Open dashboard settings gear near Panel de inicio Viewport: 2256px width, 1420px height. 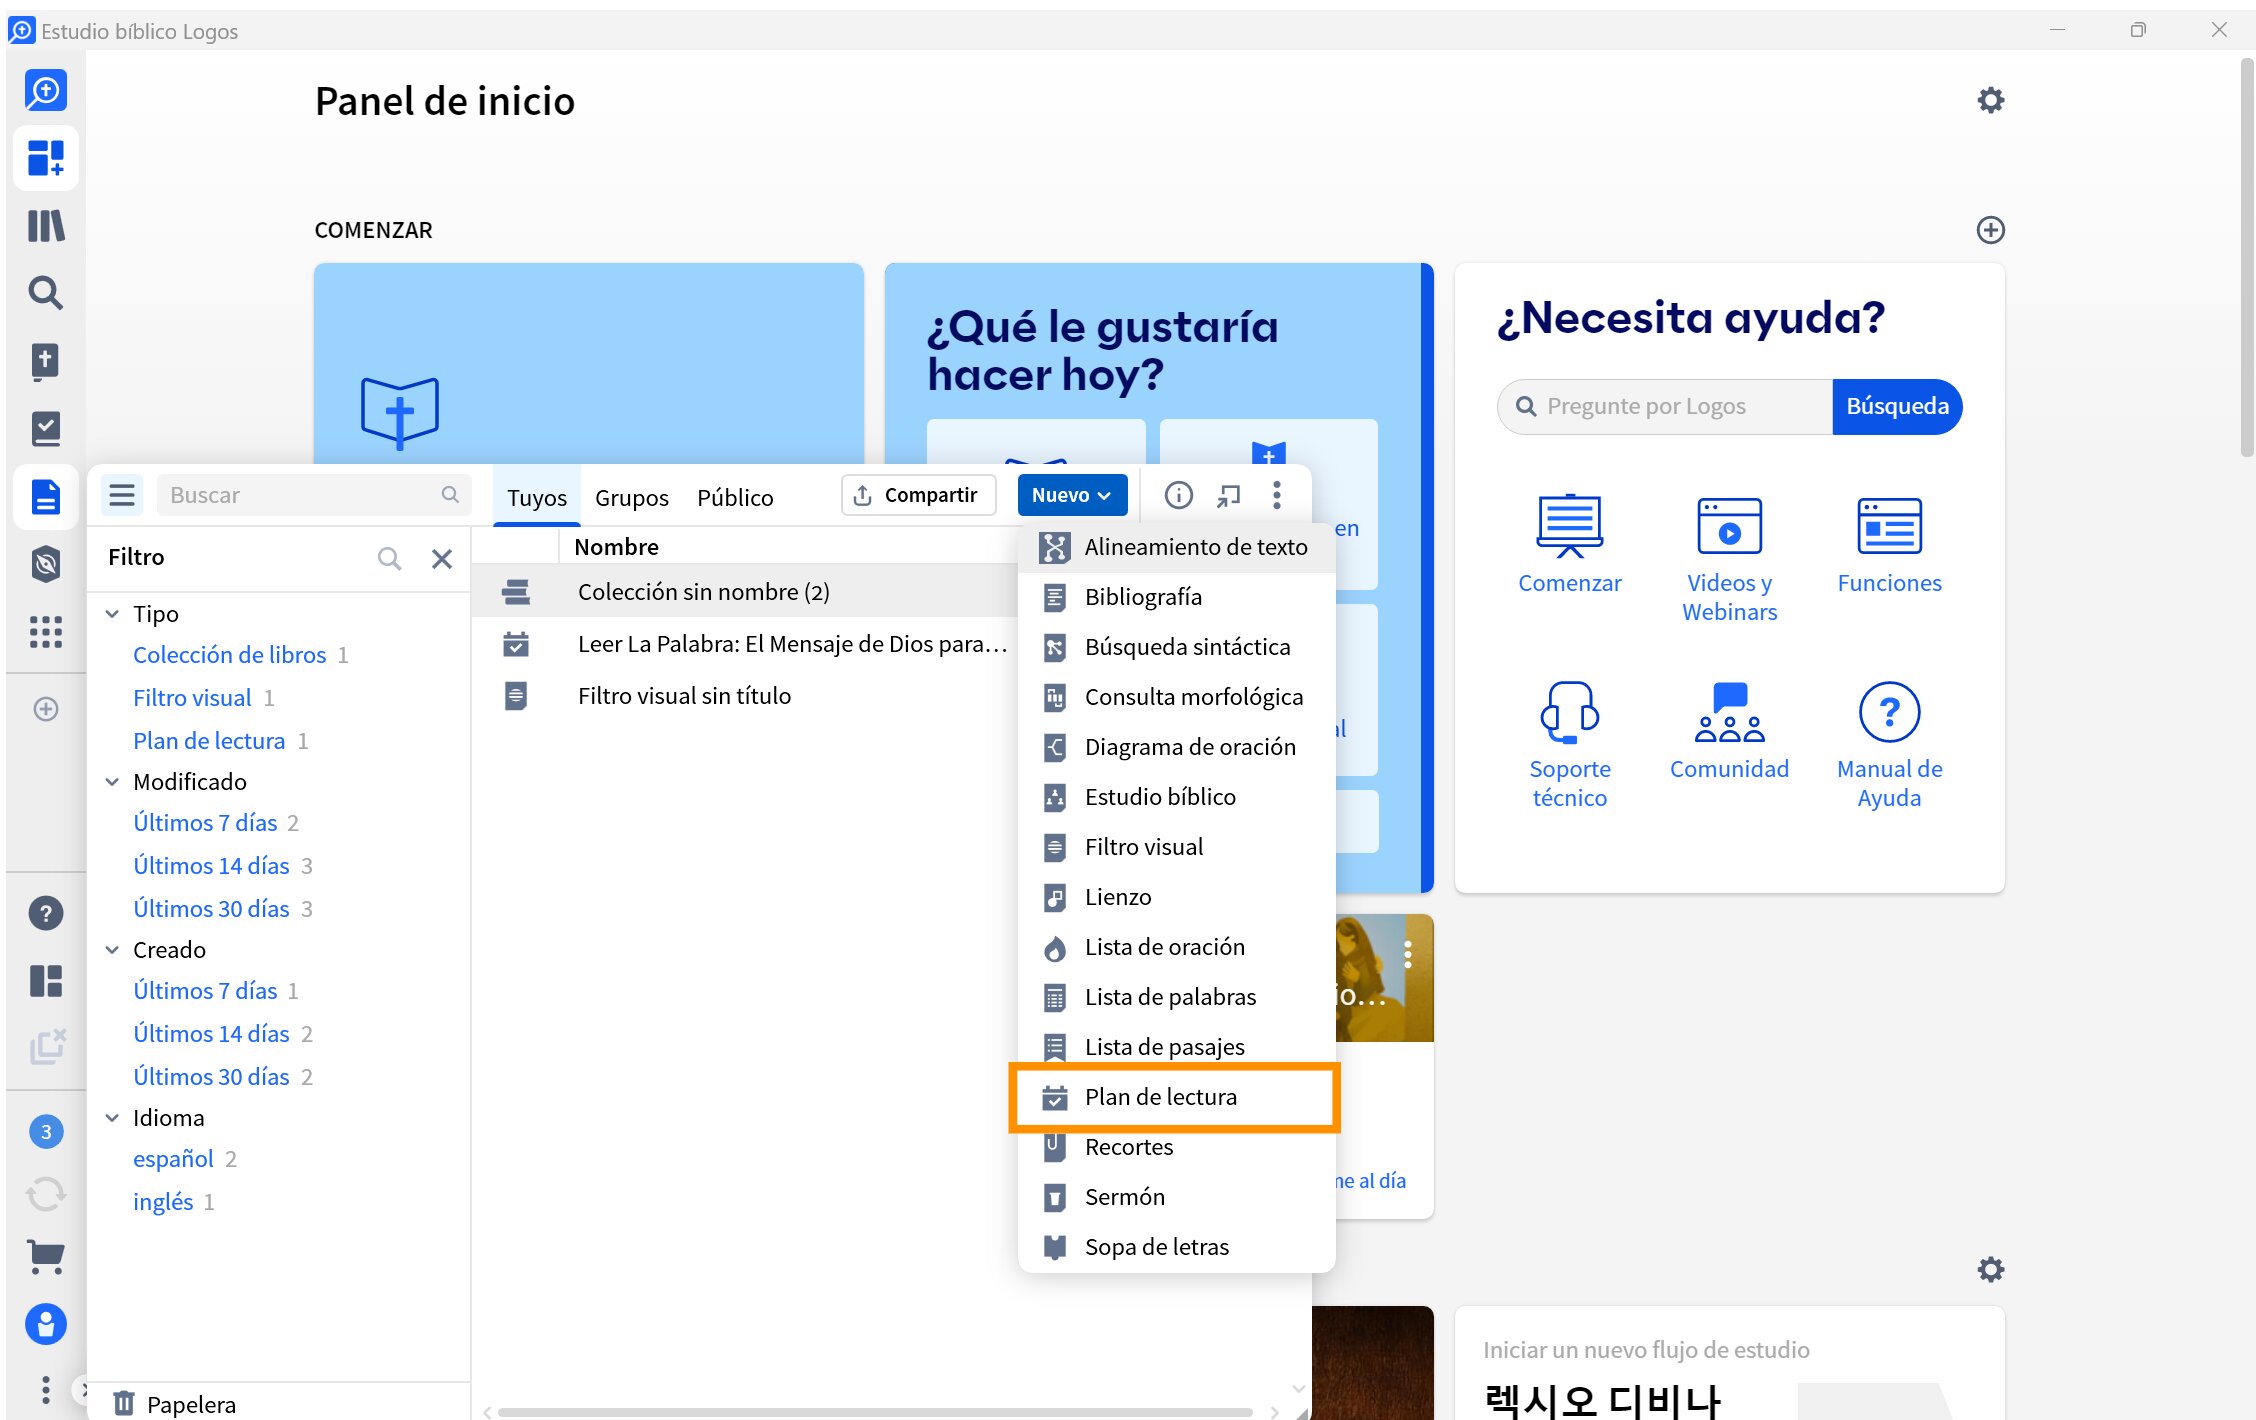point(1991,100)
